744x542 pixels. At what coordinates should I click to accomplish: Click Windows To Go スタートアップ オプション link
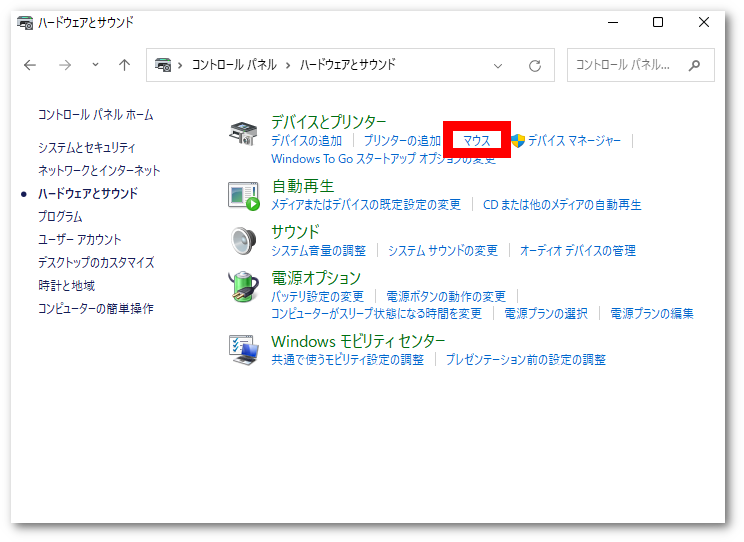(383, 159)
